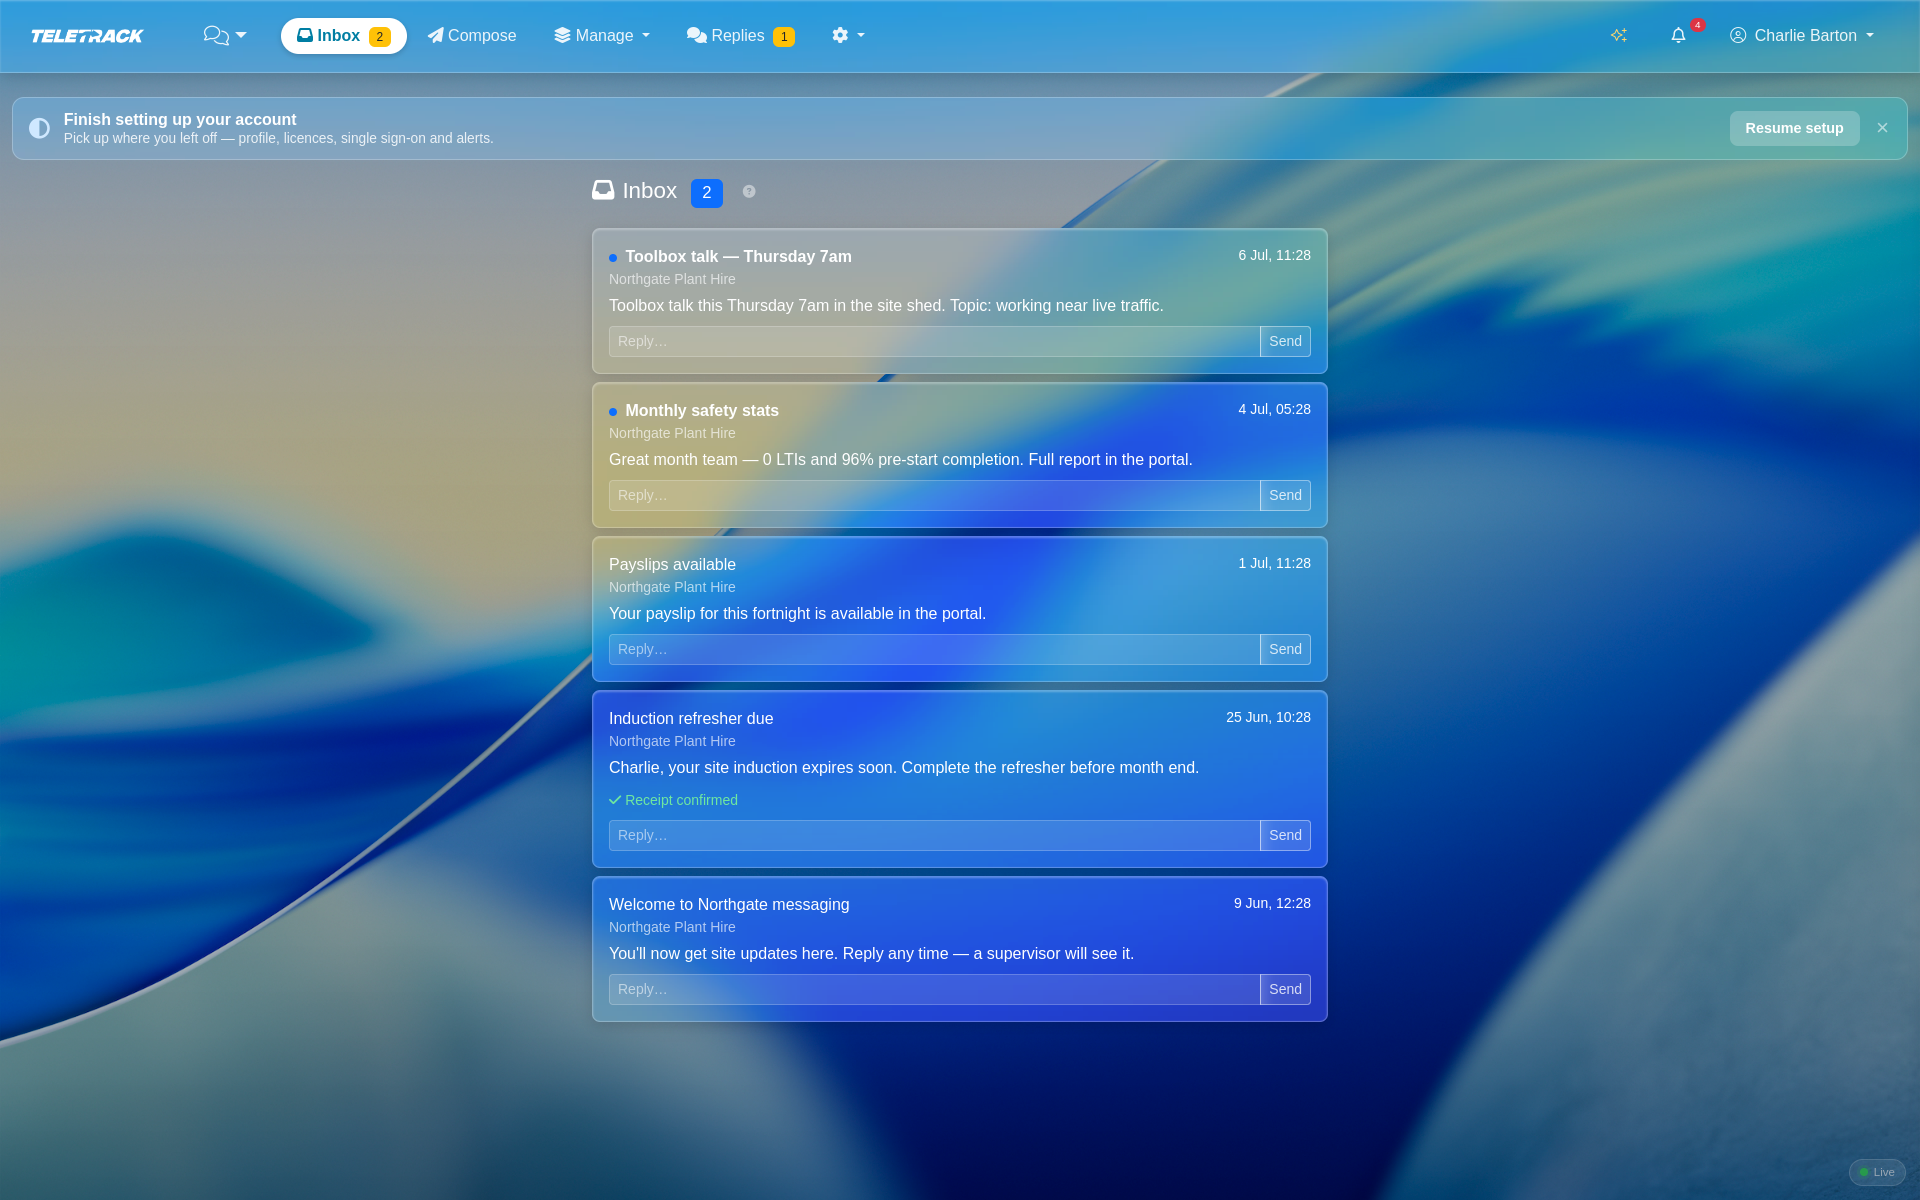Click the unread dot on Monthly safety stats
This screenshot has height=1200, width=1920.
tap(613, 412)
